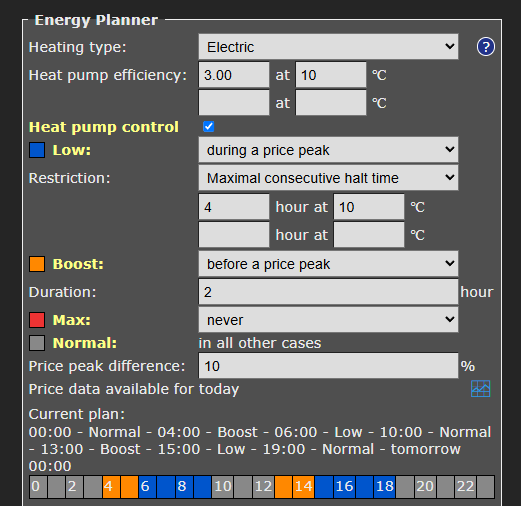Focus the Boost Duration field

[x=328, y=292]
